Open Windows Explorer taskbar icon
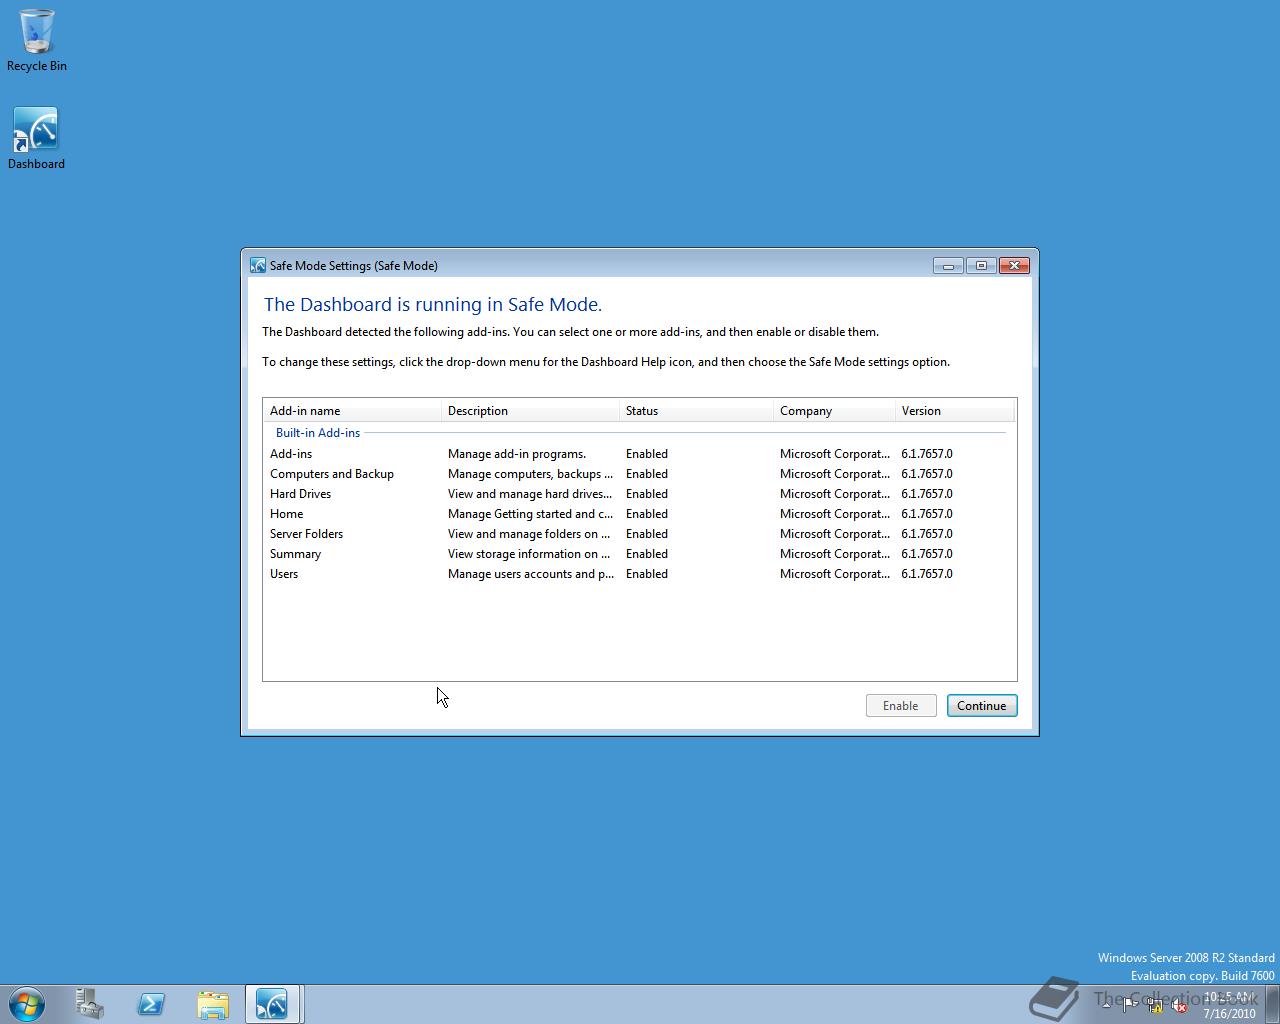 [213, 1003]
